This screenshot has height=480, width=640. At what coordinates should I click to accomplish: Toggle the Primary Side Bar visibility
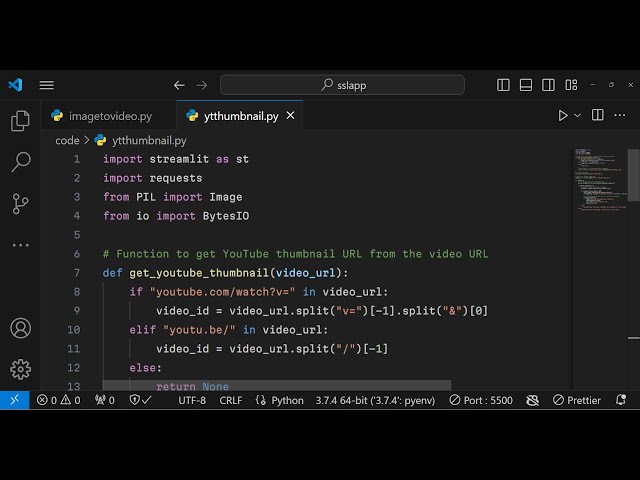pyautogui.click(x=504, y=85)
